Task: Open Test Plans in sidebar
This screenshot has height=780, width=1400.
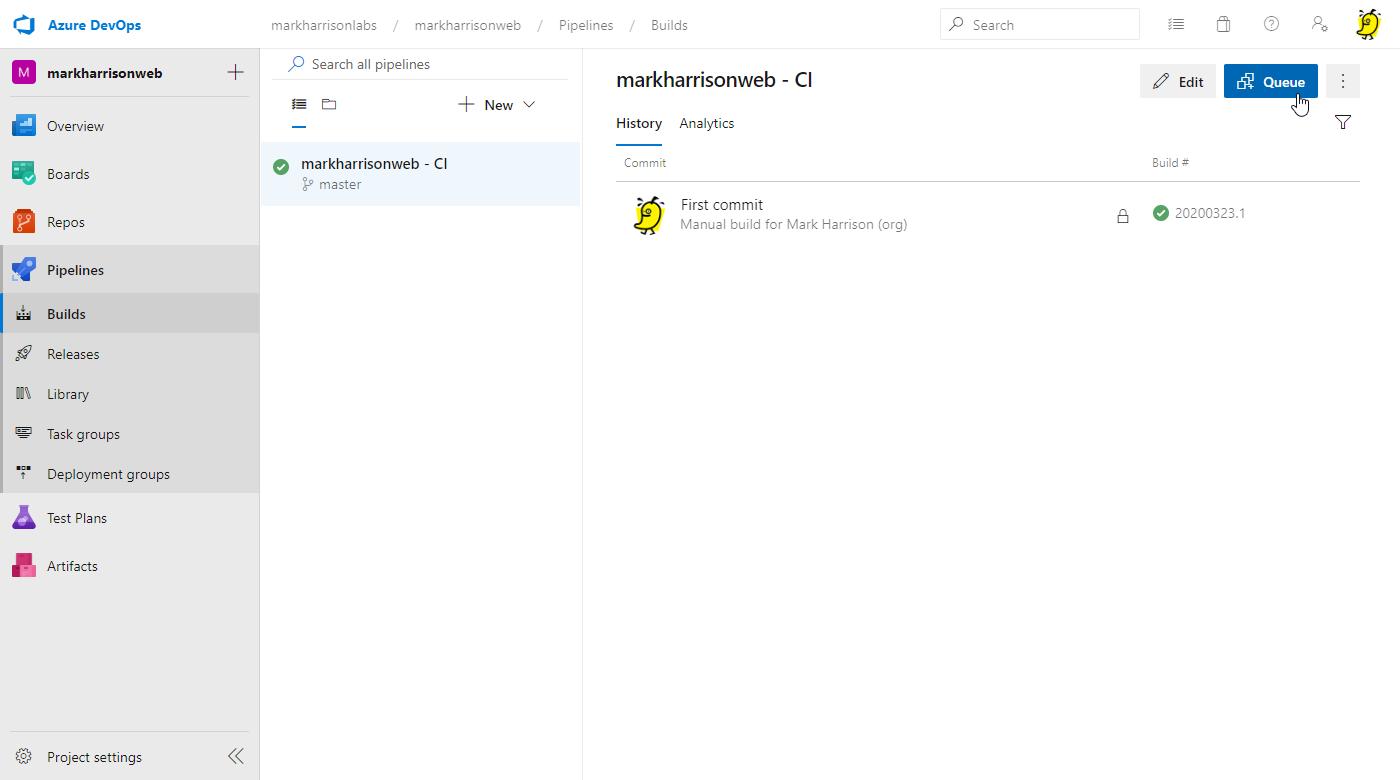Action: (x=76, y=518)
